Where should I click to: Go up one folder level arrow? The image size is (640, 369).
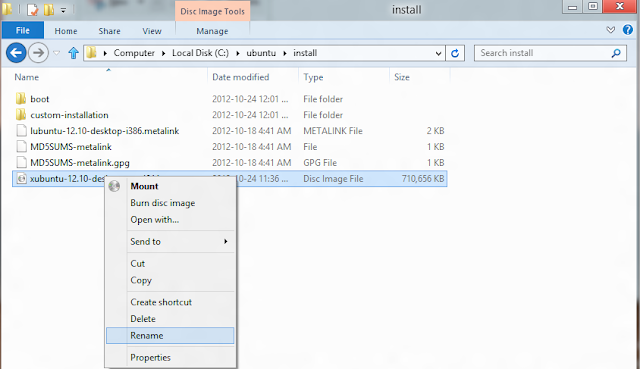pyautogui.click(x=73, y=53)
